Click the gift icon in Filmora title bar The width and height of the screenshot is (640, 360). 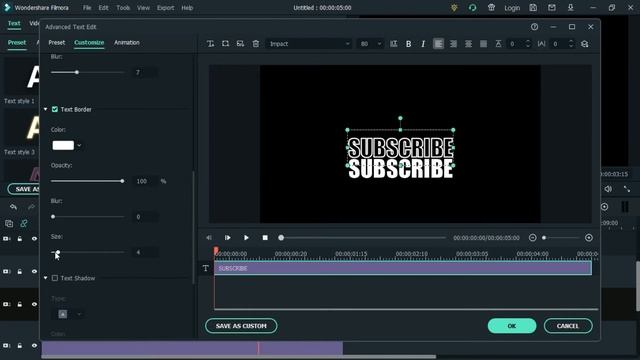[x=491, y=8]
